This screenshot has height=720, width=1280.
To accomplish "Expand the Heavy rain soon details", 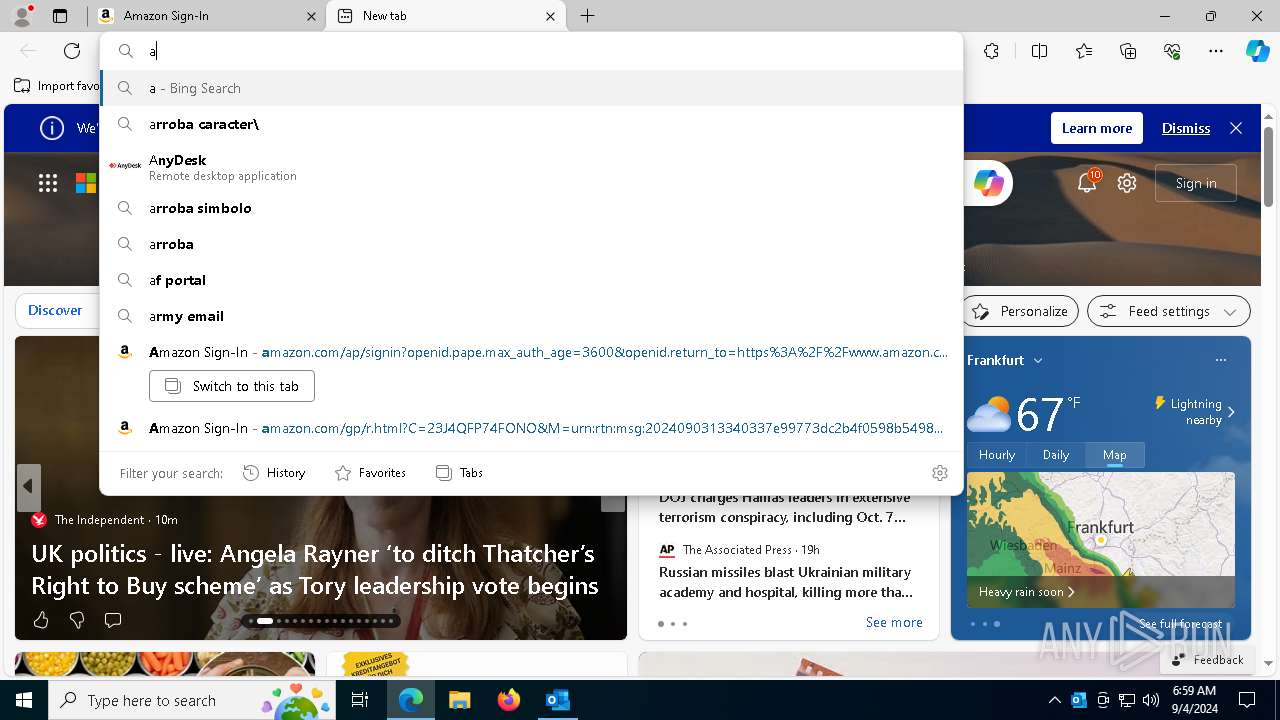I will pyautogui.click(x=1027, y=592).
